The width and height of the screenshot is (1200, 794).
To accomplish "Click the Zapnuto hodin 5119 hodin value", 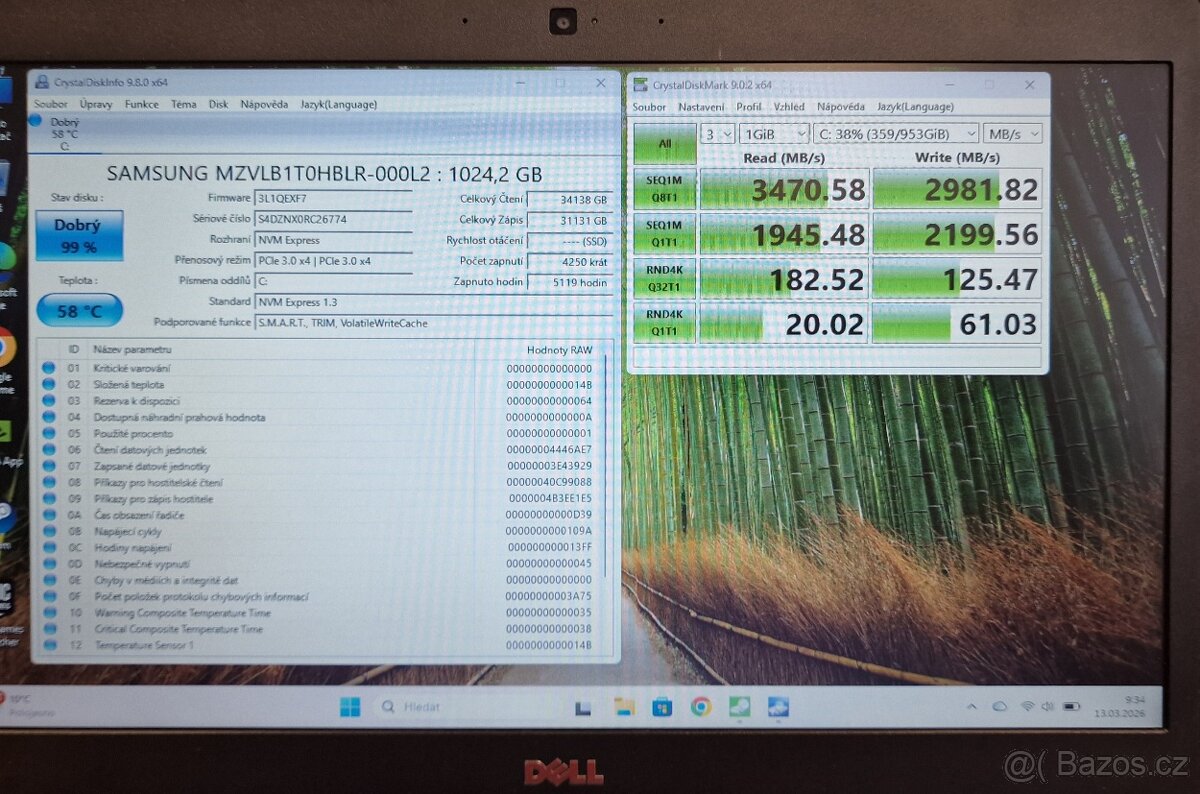I will [x=569, y=283].
